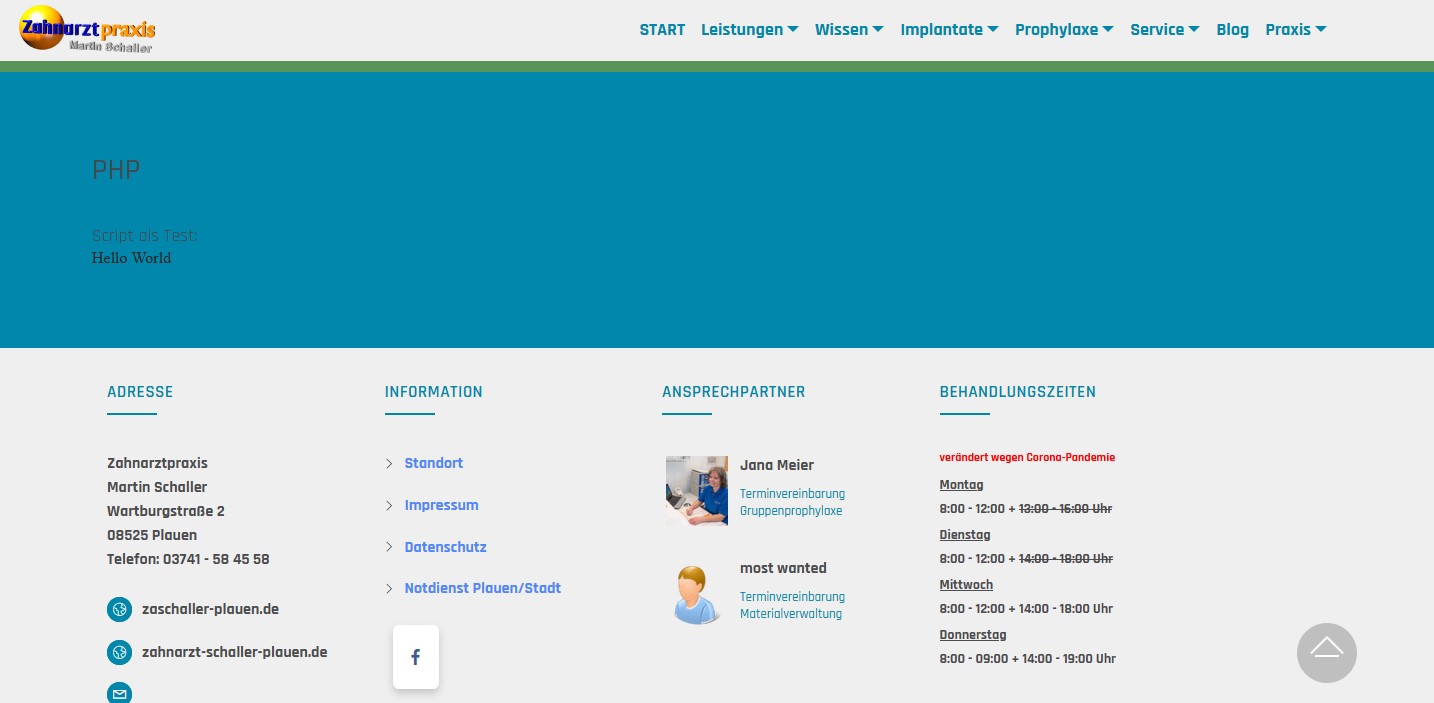Click the Materialverwaltung text under most wanted
Screen dimensions: 1434x703
point(791,614)
